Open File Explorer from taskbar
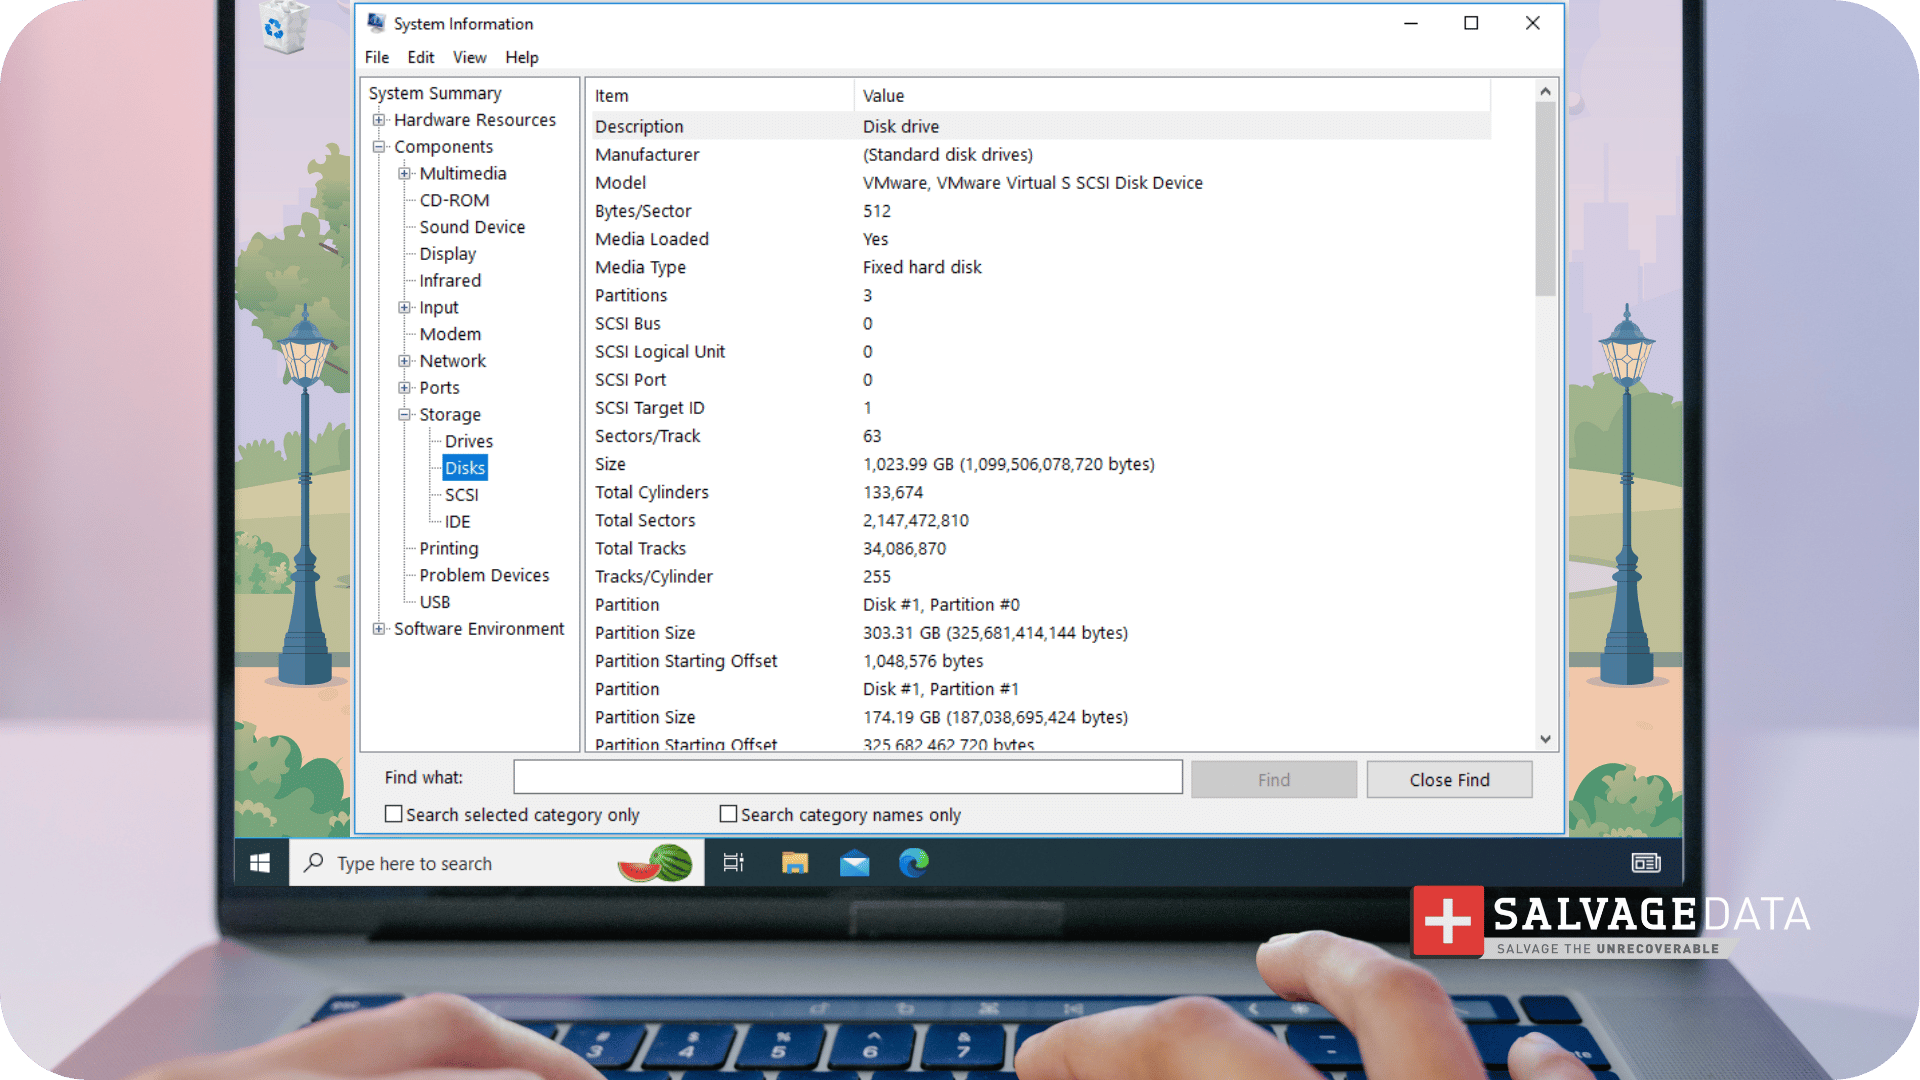 click(x=795, y=863)
